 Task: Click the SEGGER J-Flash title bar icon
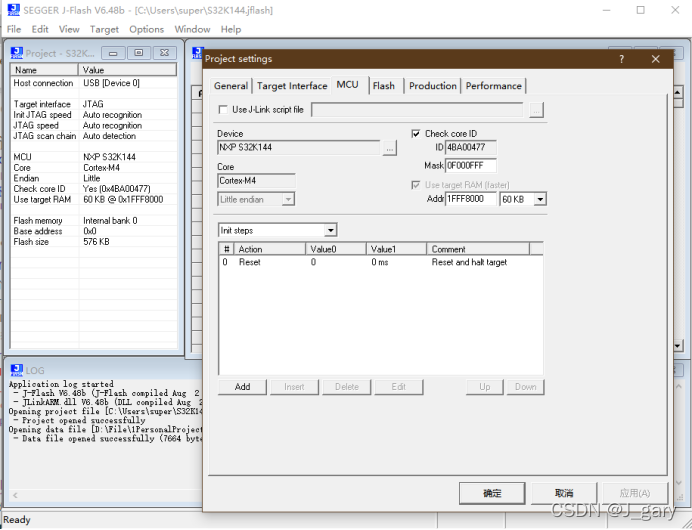[14, 9]
